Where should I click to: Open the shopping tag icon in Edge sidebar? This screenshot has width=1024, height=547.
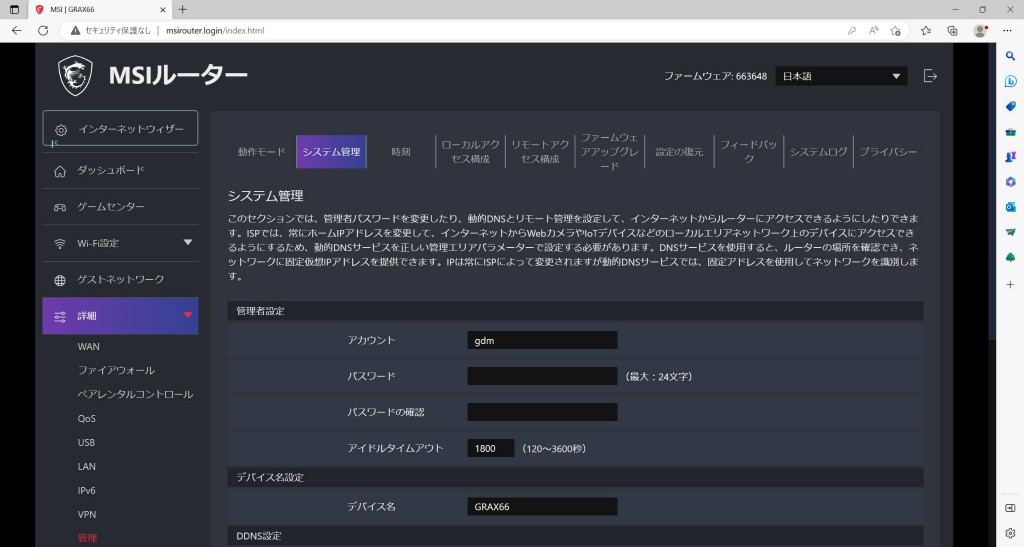1010,106
